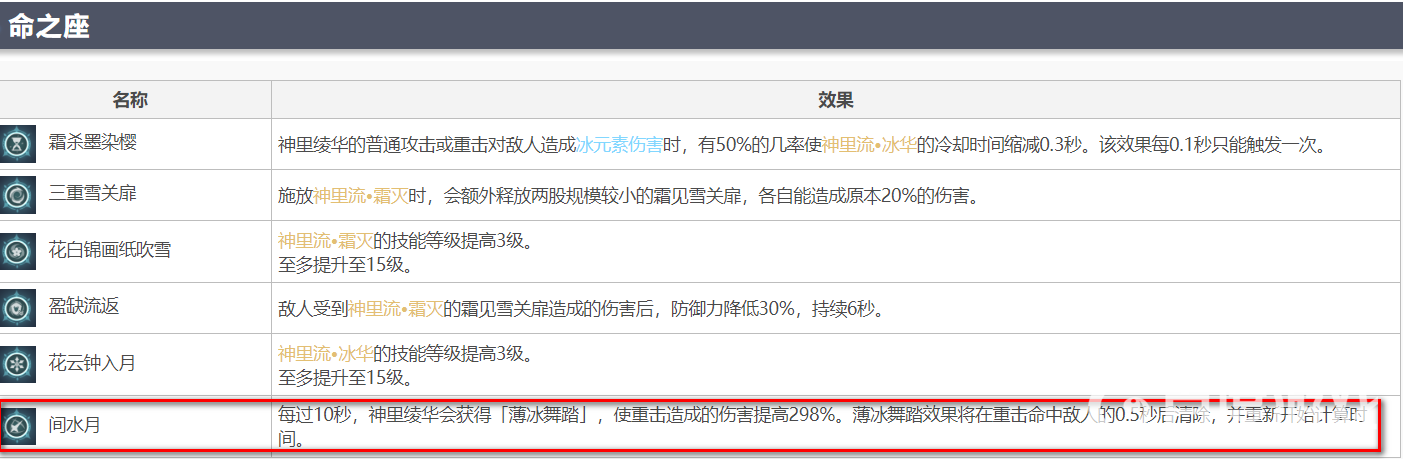Select the 霜杀墨染樱 name text

93,143
